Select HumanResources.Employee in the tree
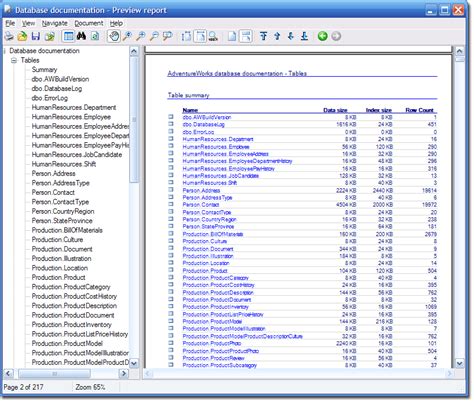The width and height of the screenshot is (474, 402). coord(71,117)
